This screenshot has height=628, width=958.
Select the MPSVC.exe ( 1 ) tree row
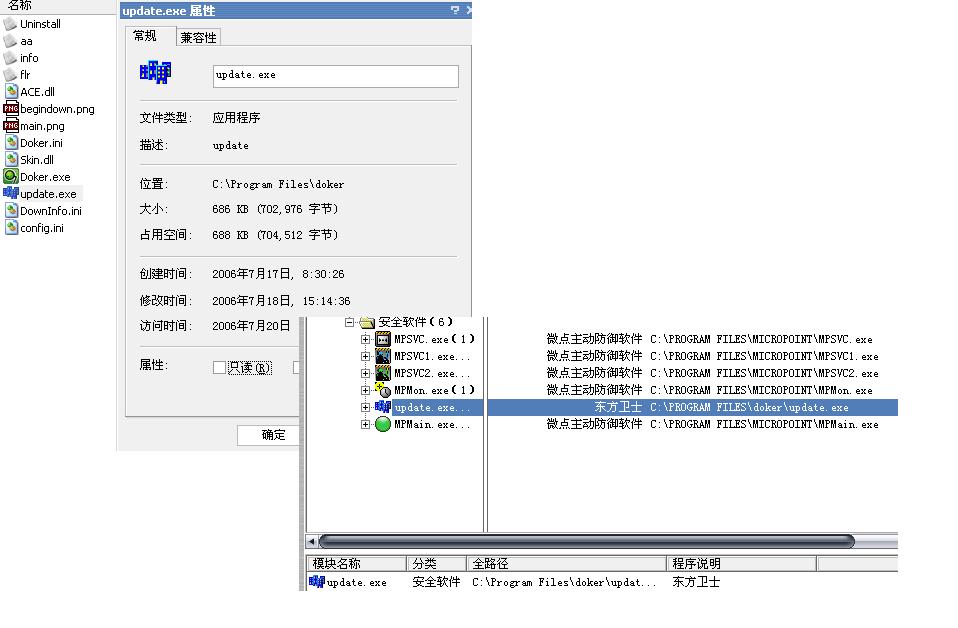(434, 339)
